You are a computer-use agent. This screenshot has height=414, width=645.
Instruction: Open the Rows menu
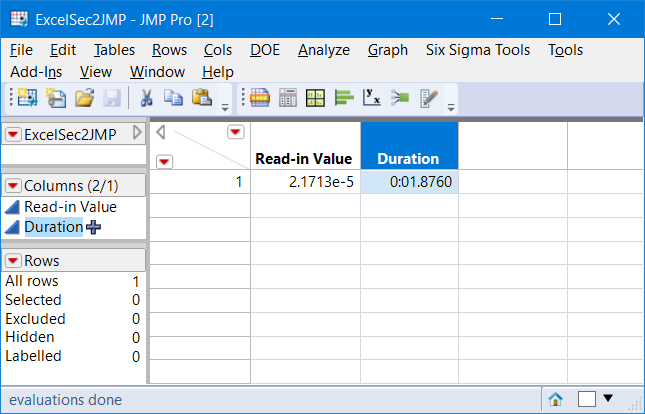tap(169, 50)
